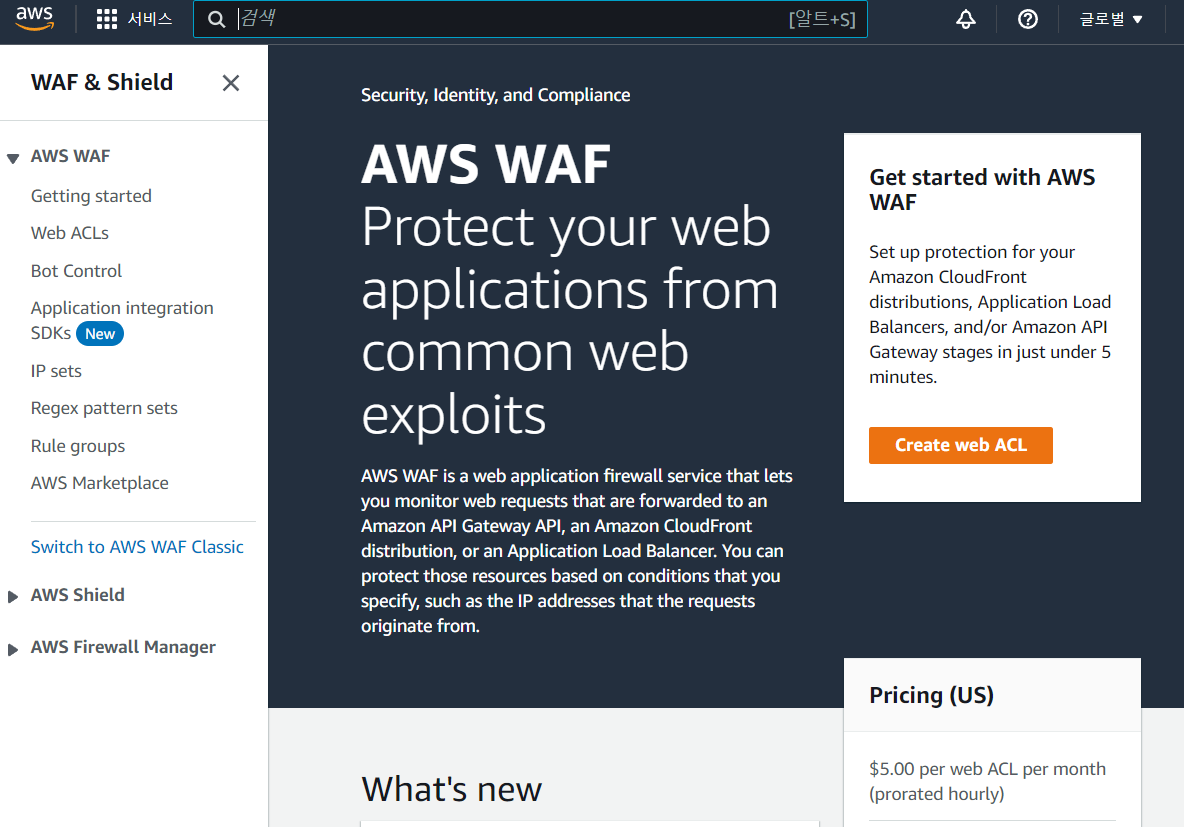Image resolution: width=1184 pixels, height=827 pixels.
Task: Open the notifications bell icon
Action: 966,20
